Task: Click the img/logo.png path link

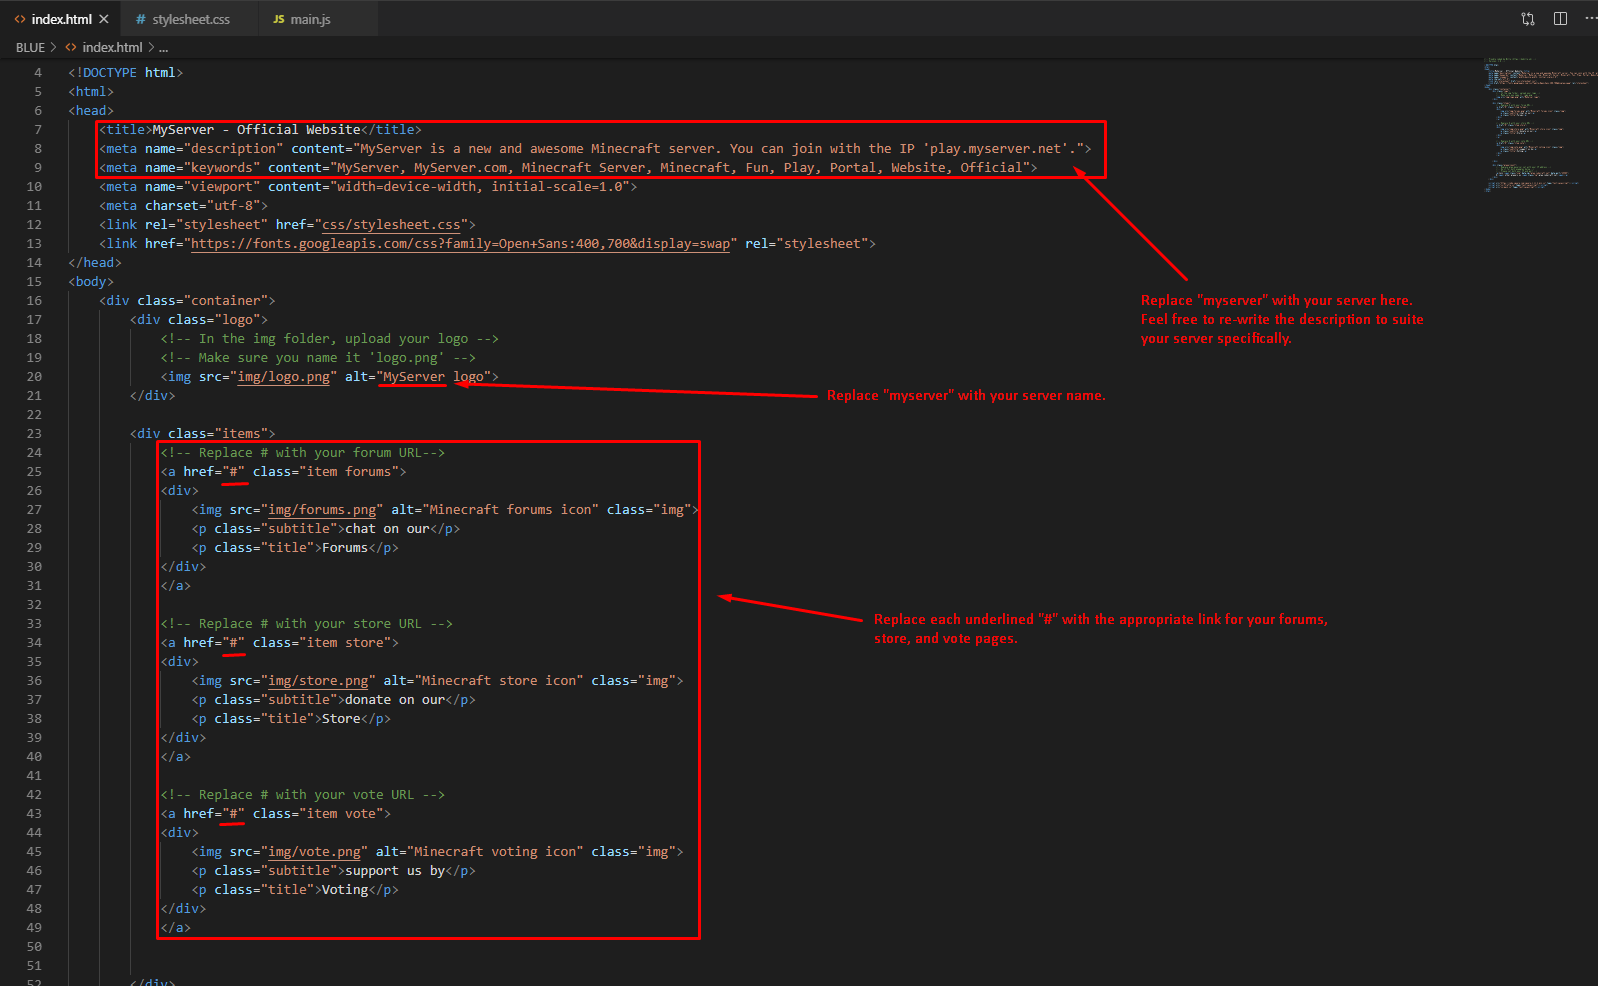Action: pyautogui.click(x=283, y=377)
